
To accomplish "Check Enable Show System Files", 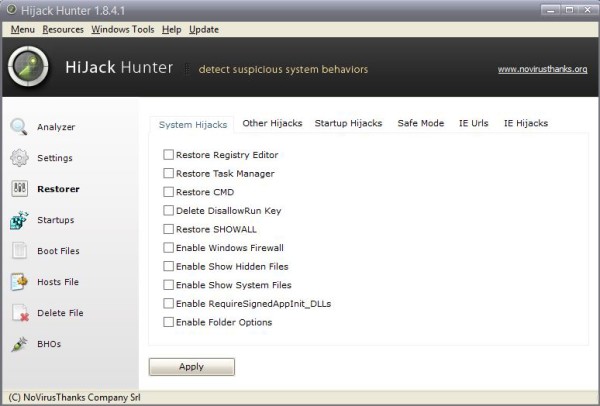I will point(168,285).
